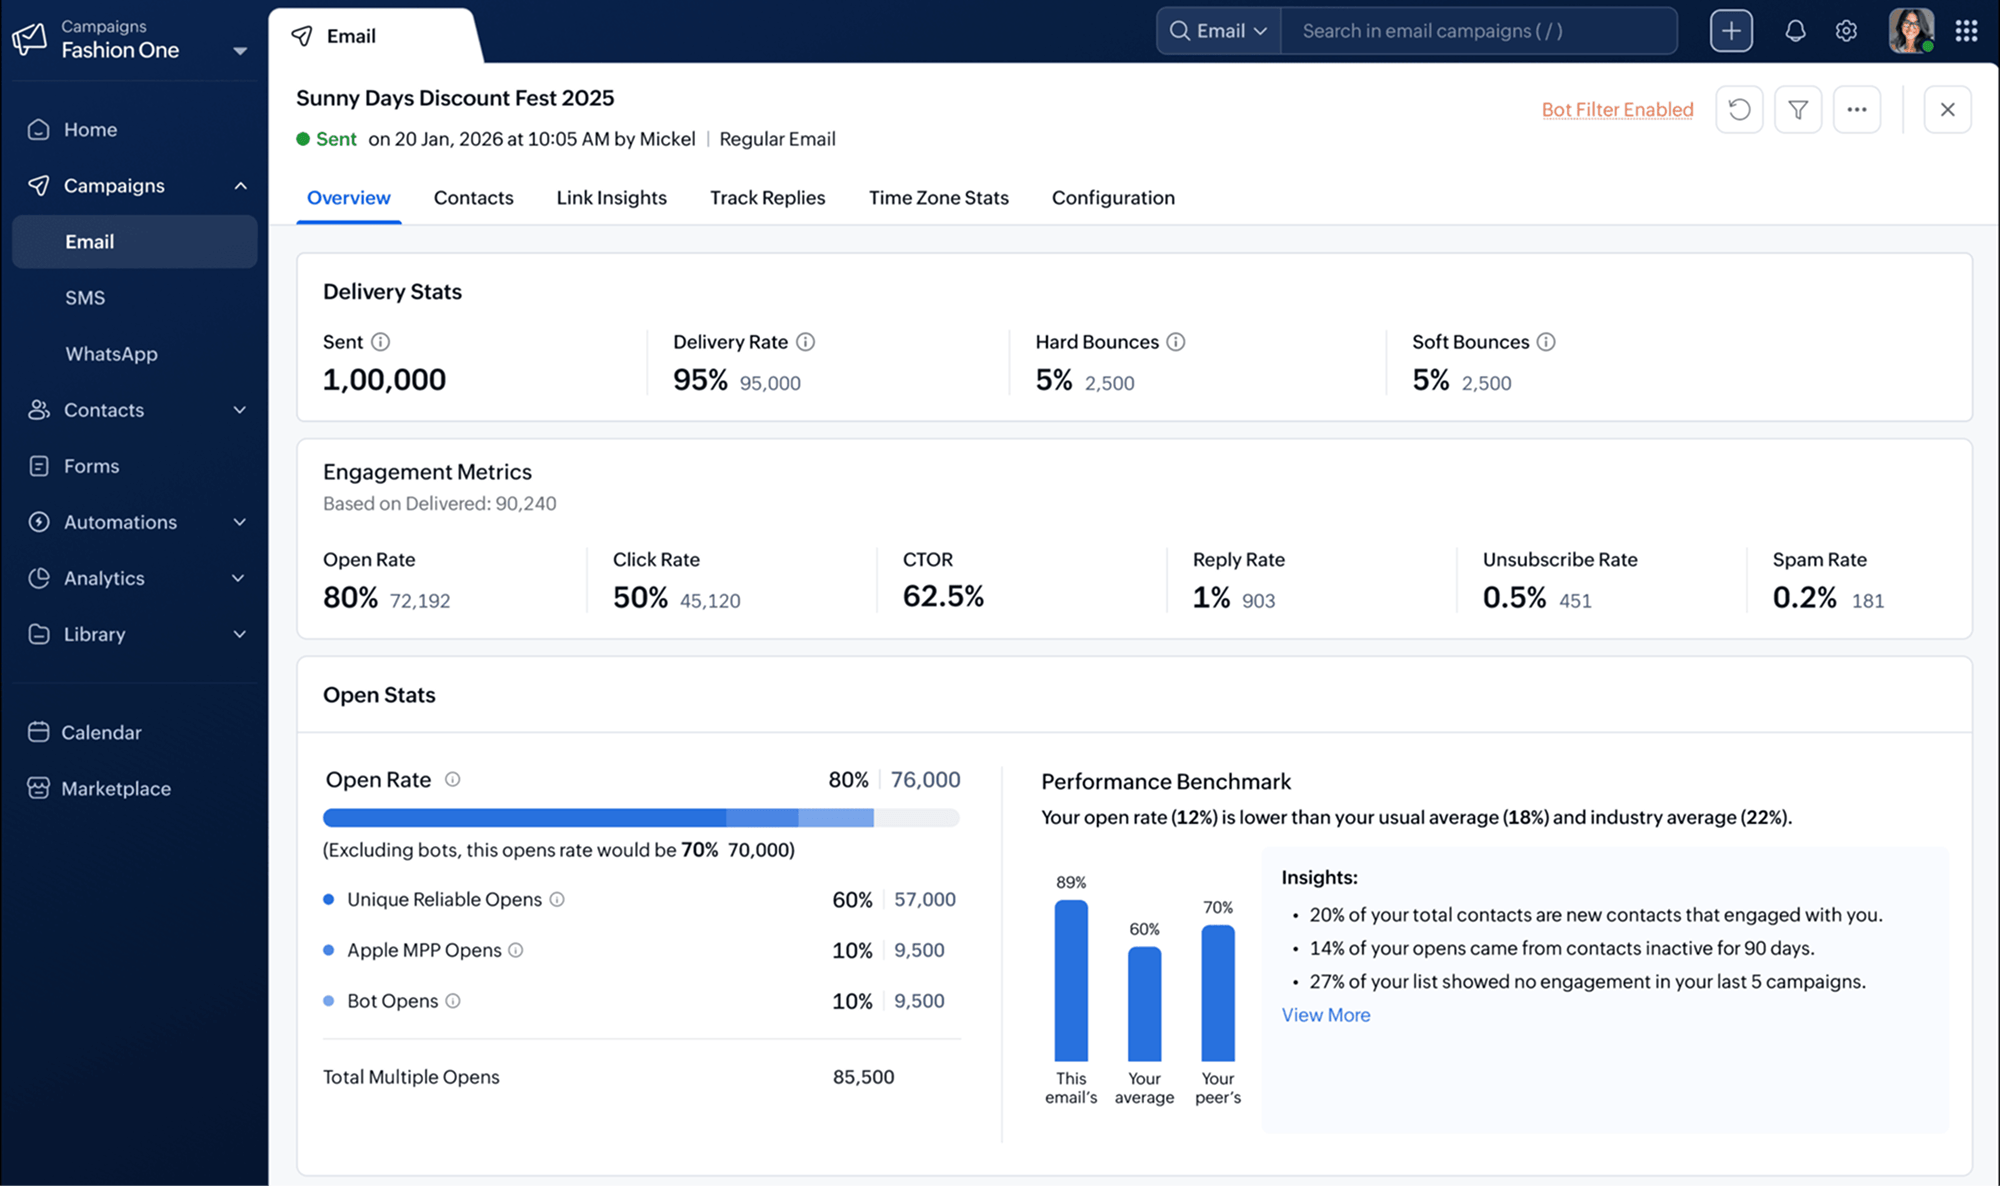Click the info icon for Unique Reliable Opens
2000x1186 pixels.
point(557,899)
